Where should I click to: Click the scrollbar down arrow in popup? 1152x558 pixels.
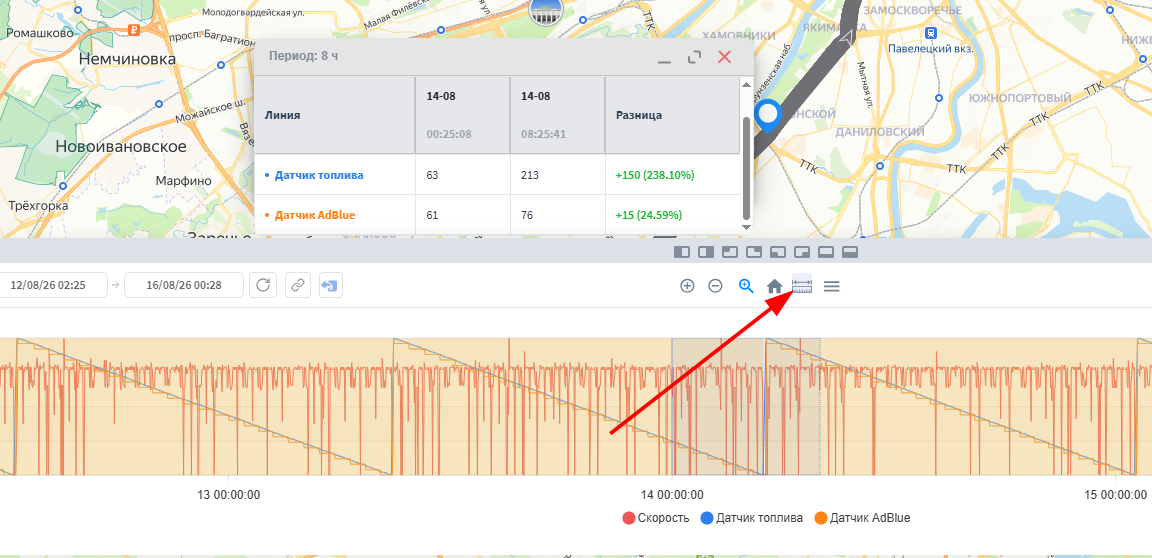[x=746, y=227]
